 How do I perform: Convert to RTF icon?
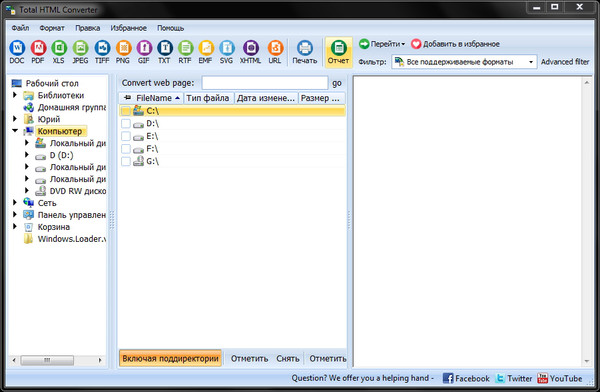(x=185, y=49)
